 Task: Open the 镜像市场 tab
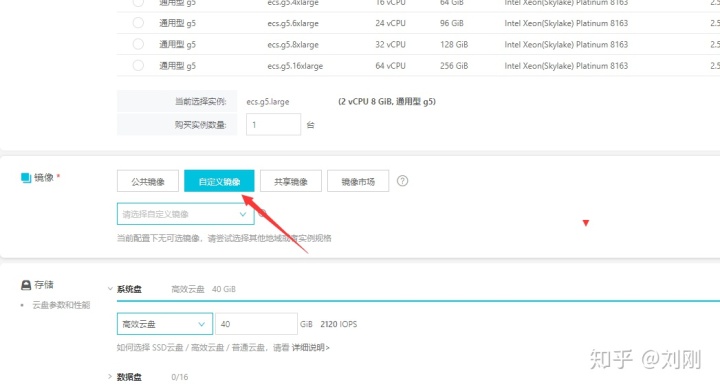click(x=358, y=181)
